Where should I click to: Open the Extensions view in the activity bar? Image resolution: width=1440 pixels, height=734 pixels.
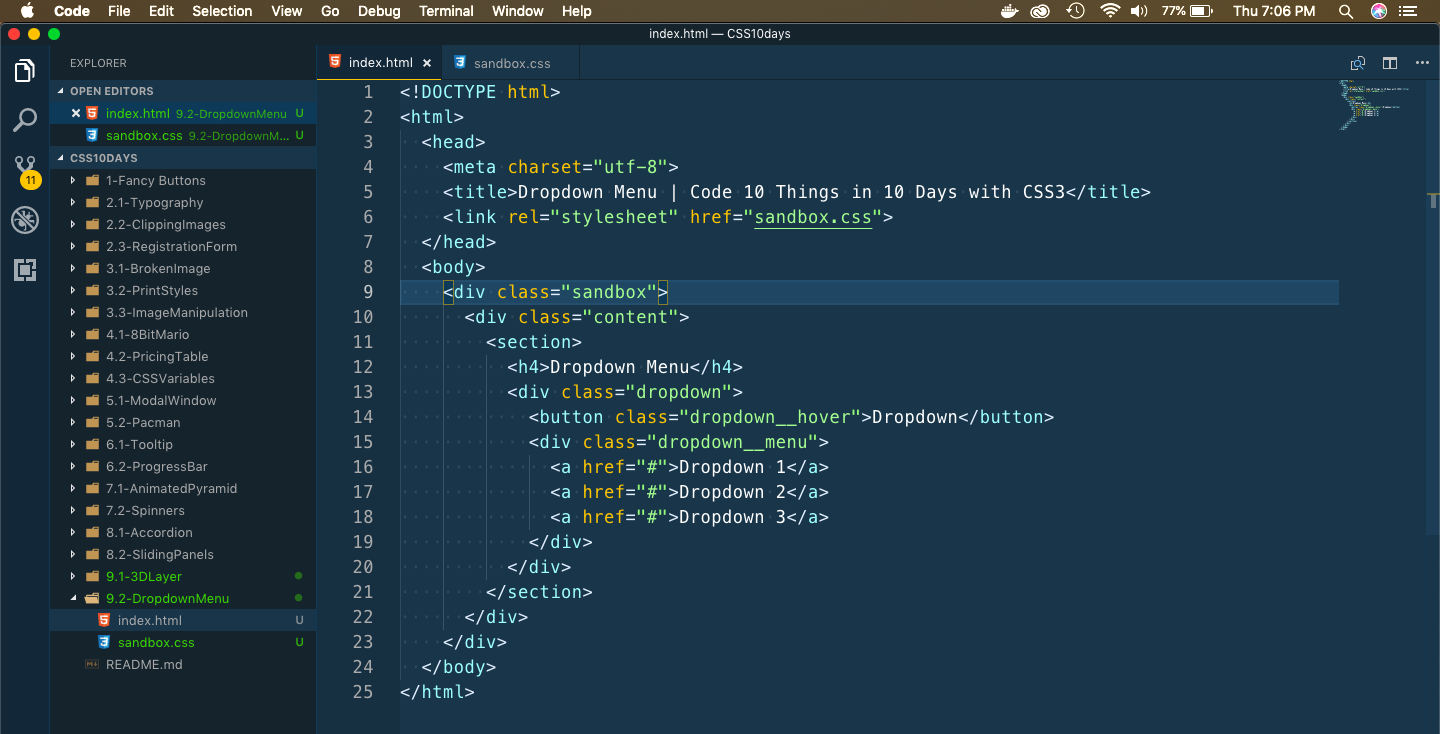(x=25, y=269)
